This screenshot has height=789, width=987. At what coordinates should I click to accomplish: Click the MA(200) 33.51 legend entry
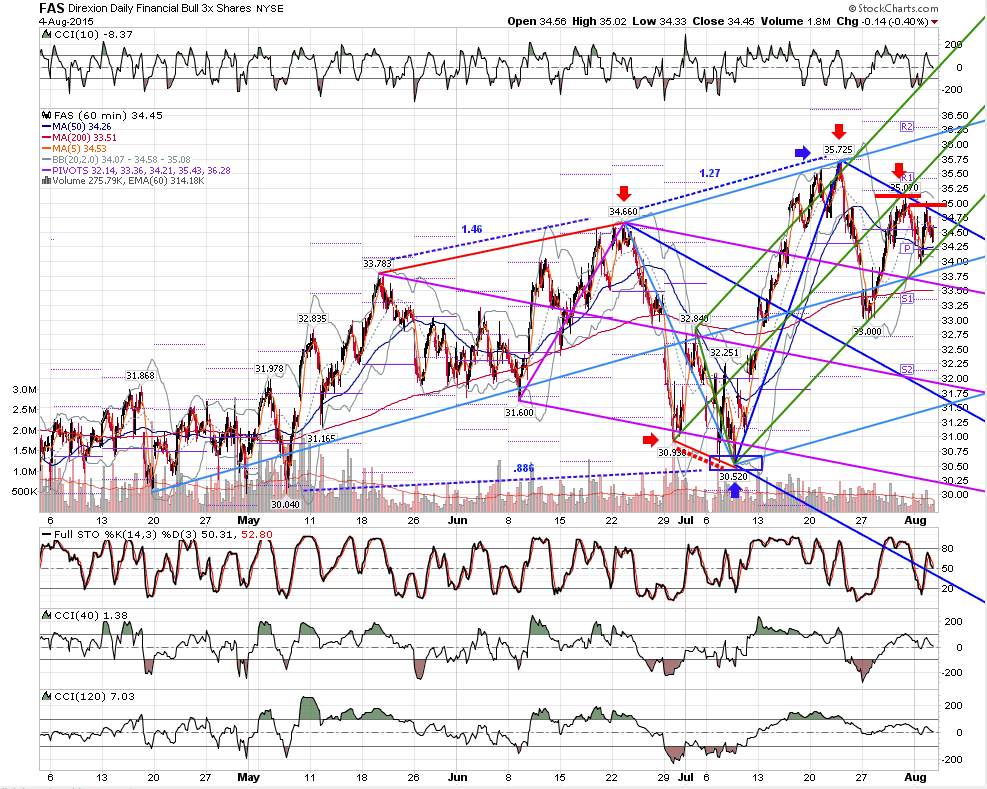pos(79,137)
